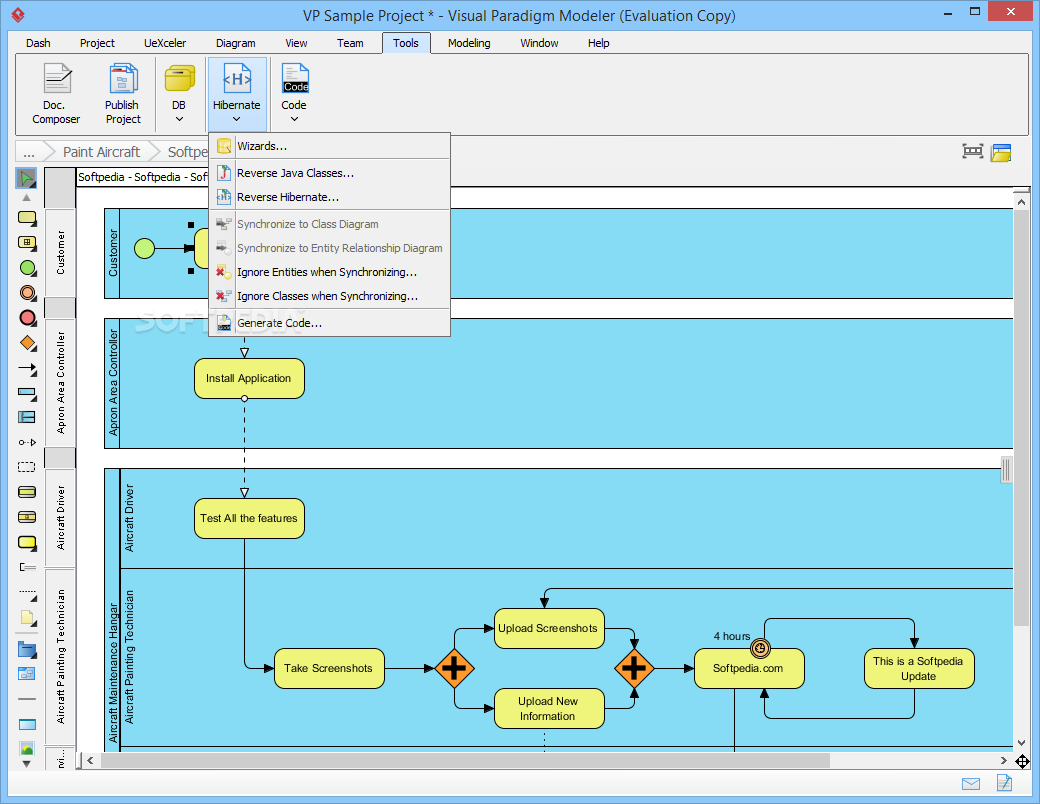Click the Switch Diagram folder icon
Screen dimensions: 1040x804
point(1001,152)
